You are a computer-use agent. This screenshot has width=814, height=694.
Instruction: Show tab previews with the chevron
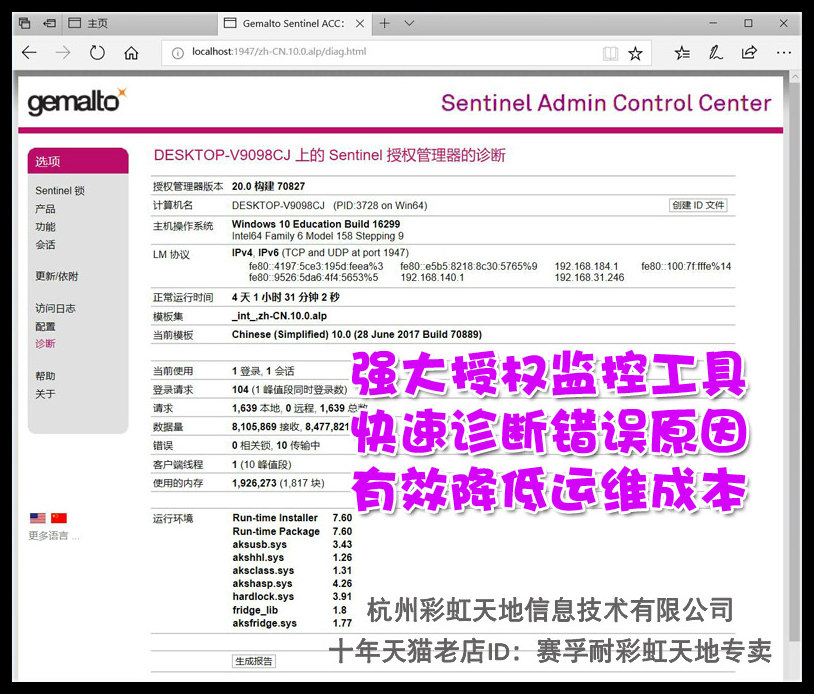click(x=409, y=23)
